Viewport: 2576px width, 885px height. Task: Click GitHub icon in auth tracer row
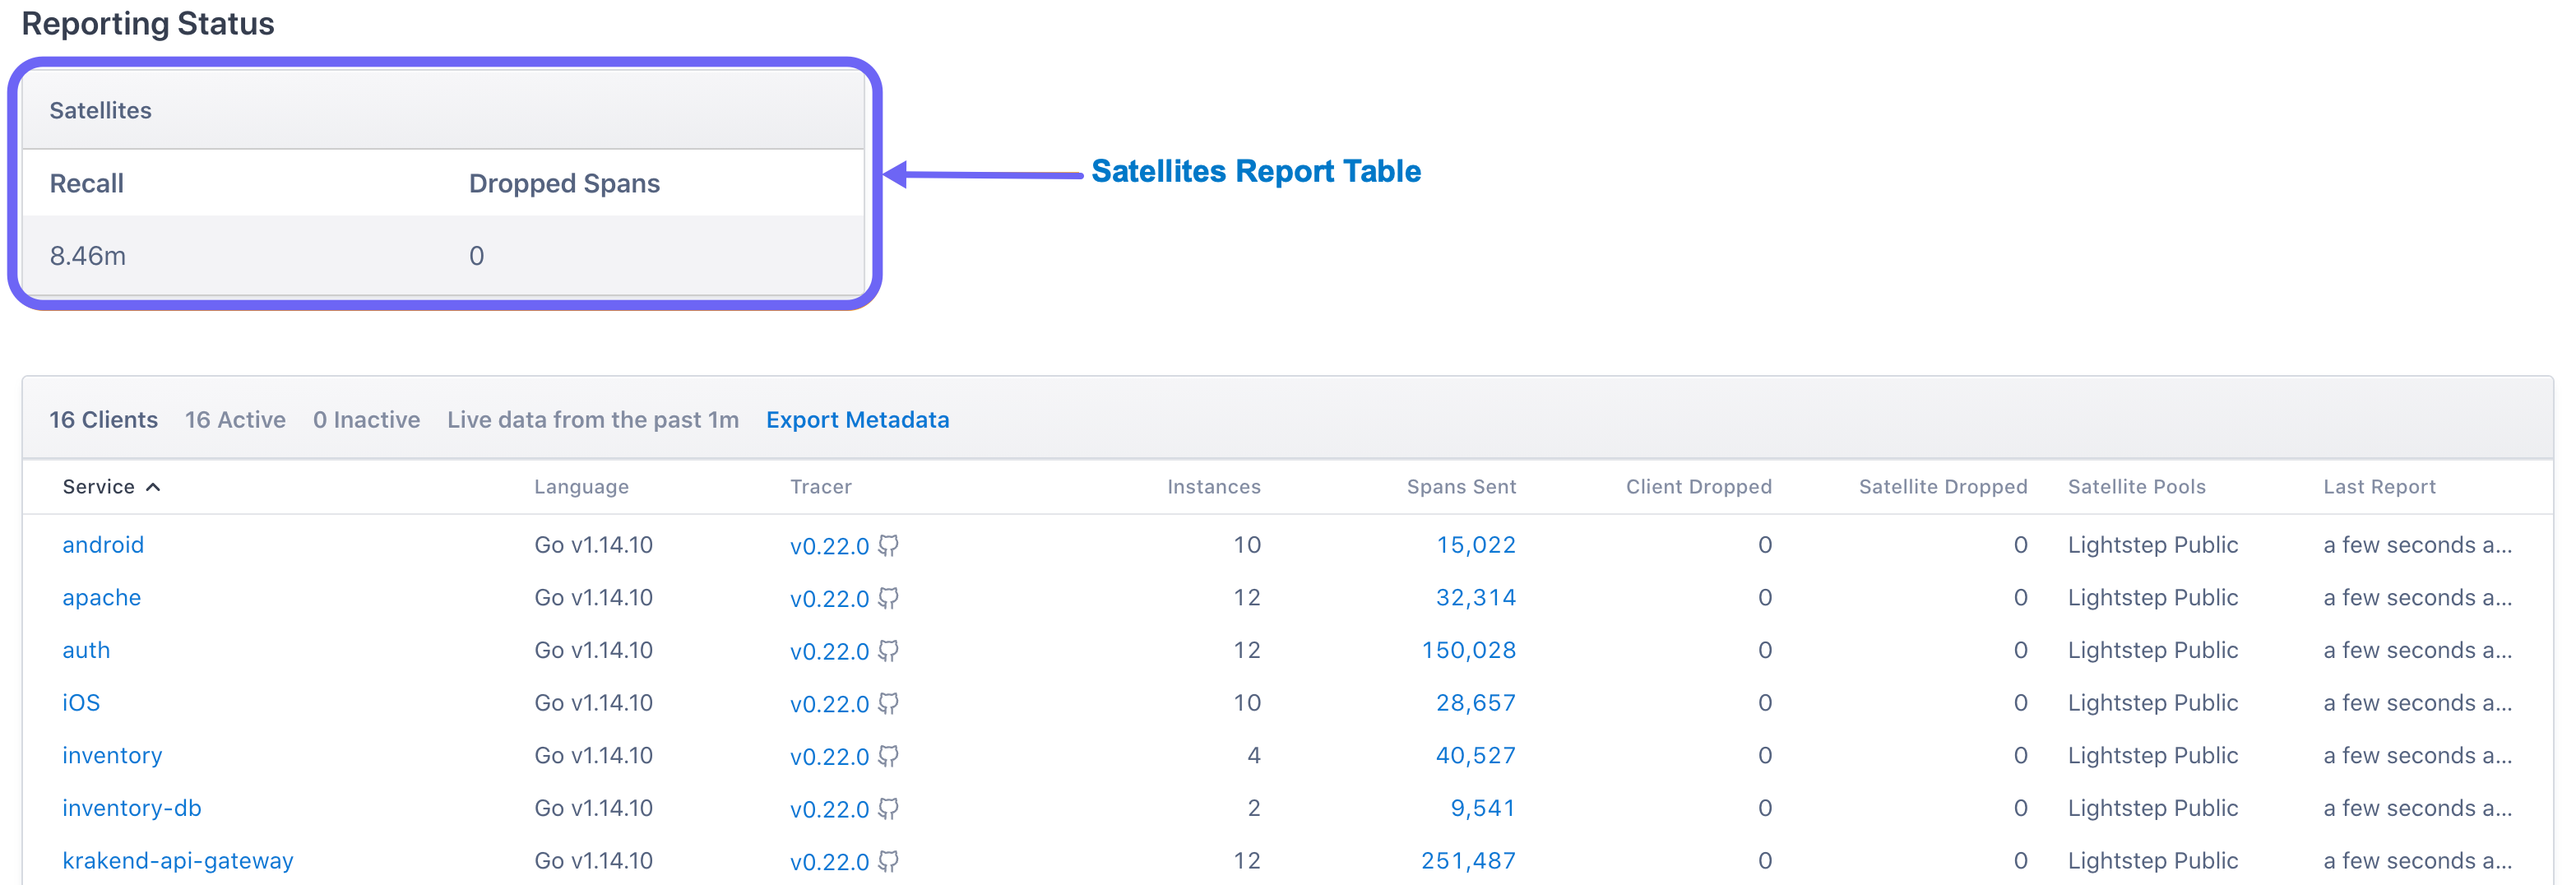coord(888,651)
